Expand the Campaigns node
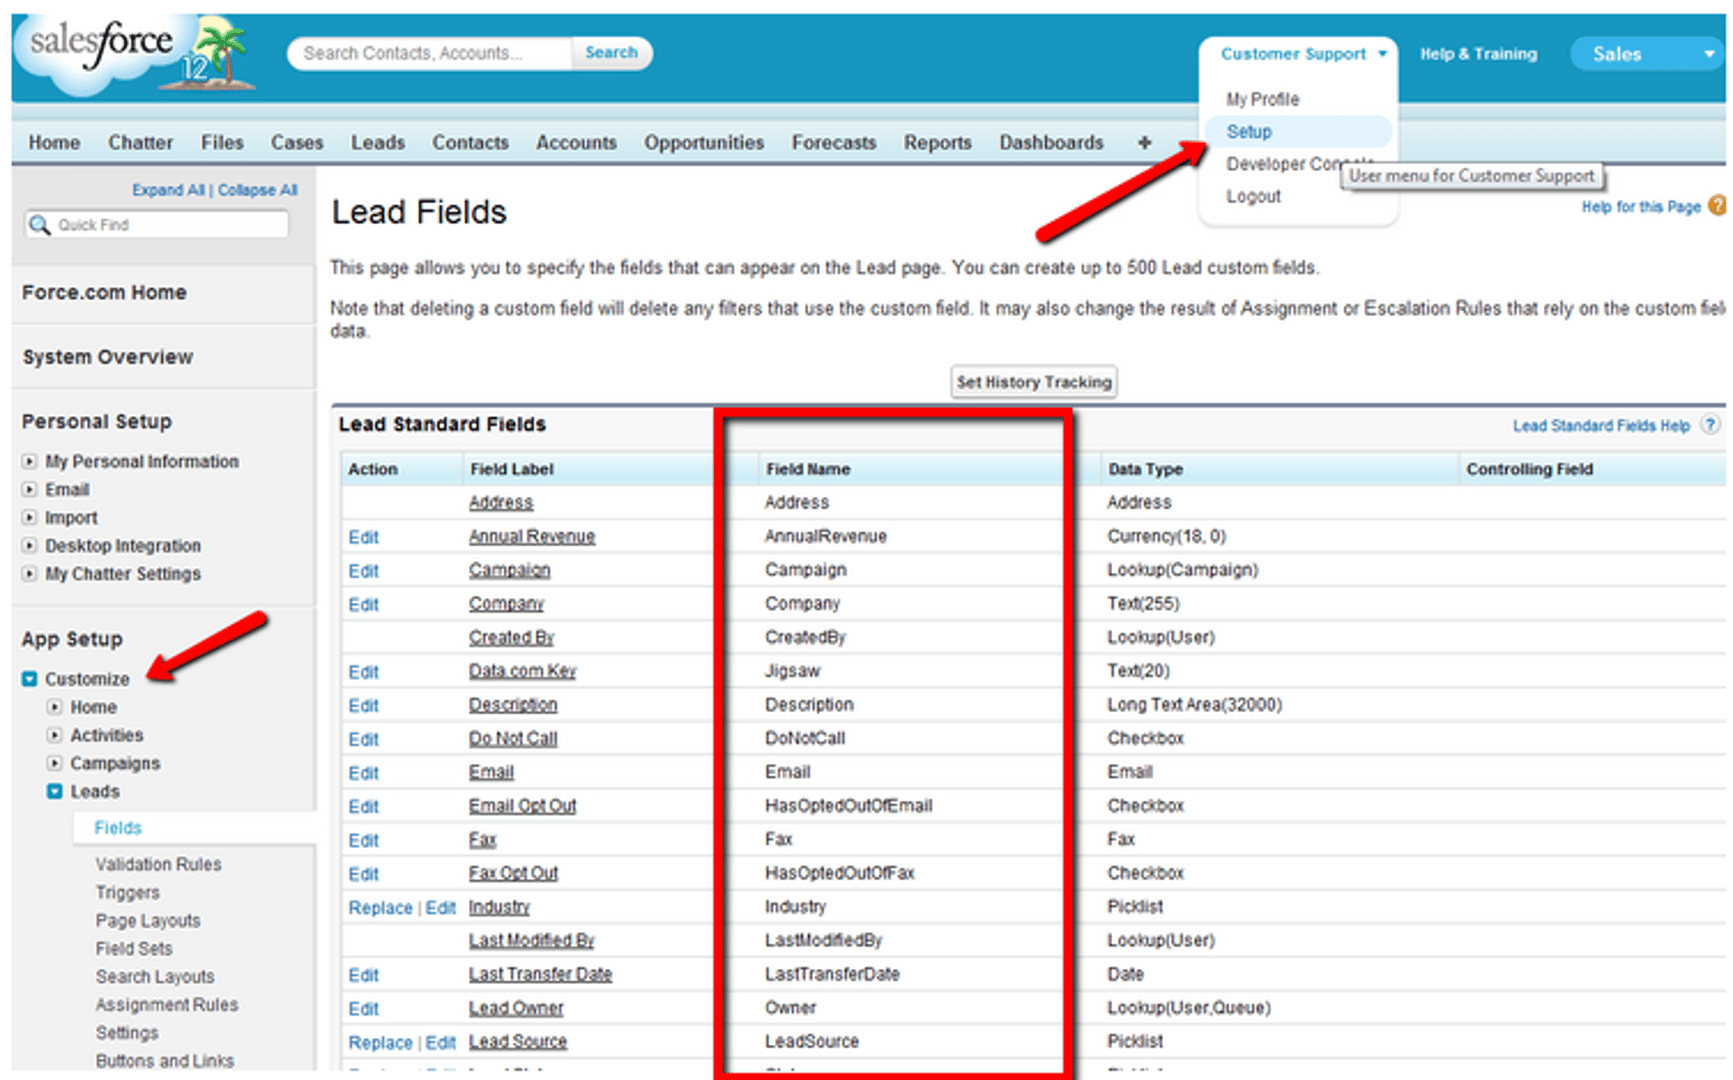The image size is (1733, 1080). [55, 763]
